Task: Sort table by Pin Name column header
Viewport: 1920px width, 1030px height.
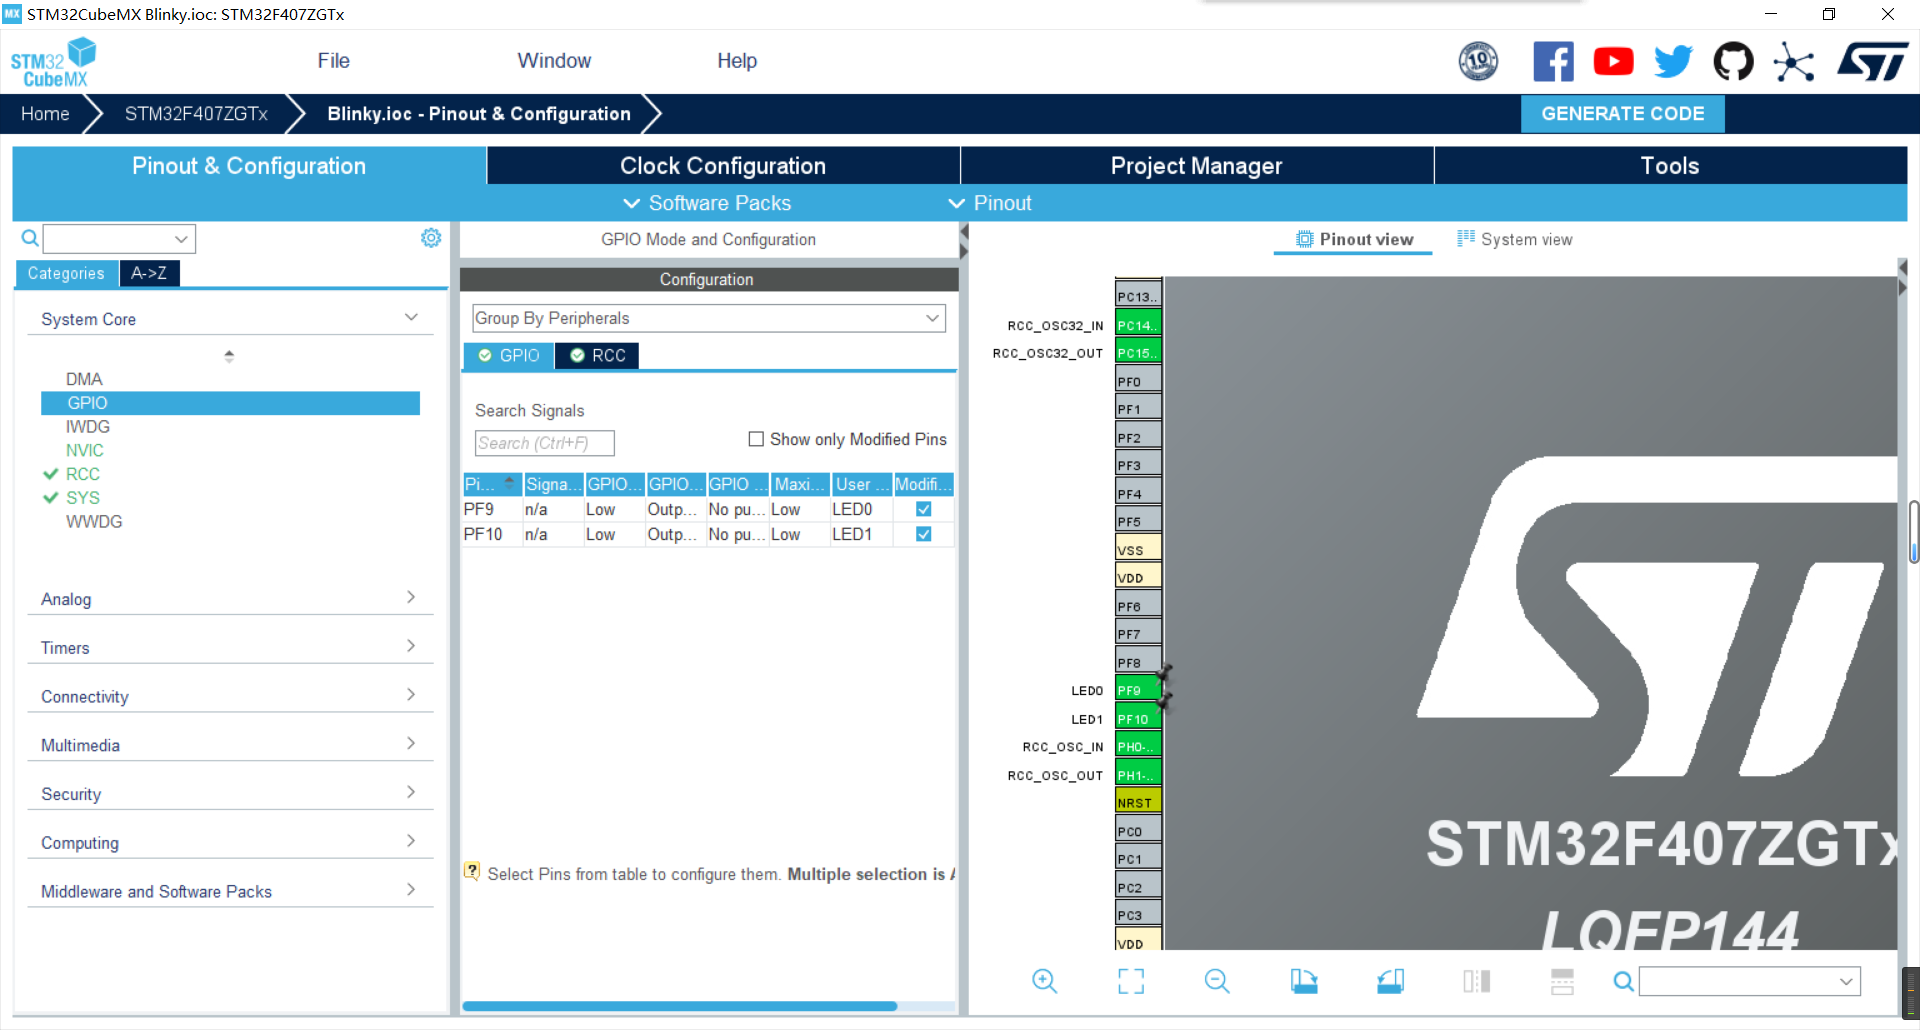Action: pos(492,484)
